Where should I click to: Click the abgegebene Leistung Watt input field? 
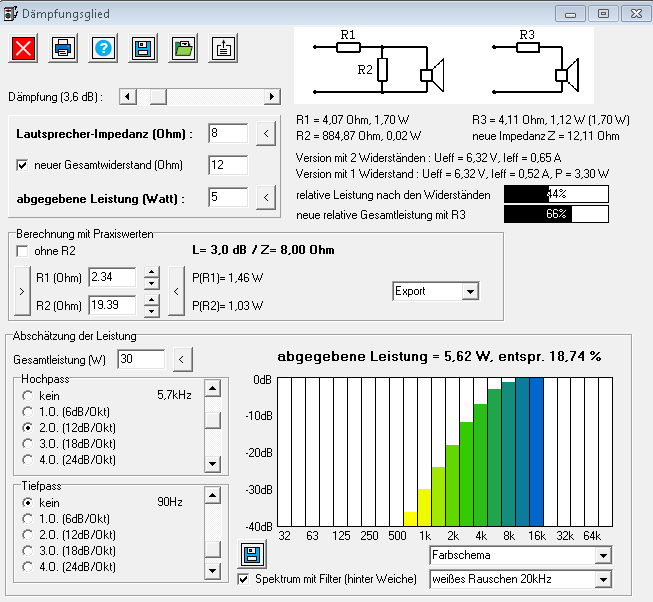[x=228, y=197]
